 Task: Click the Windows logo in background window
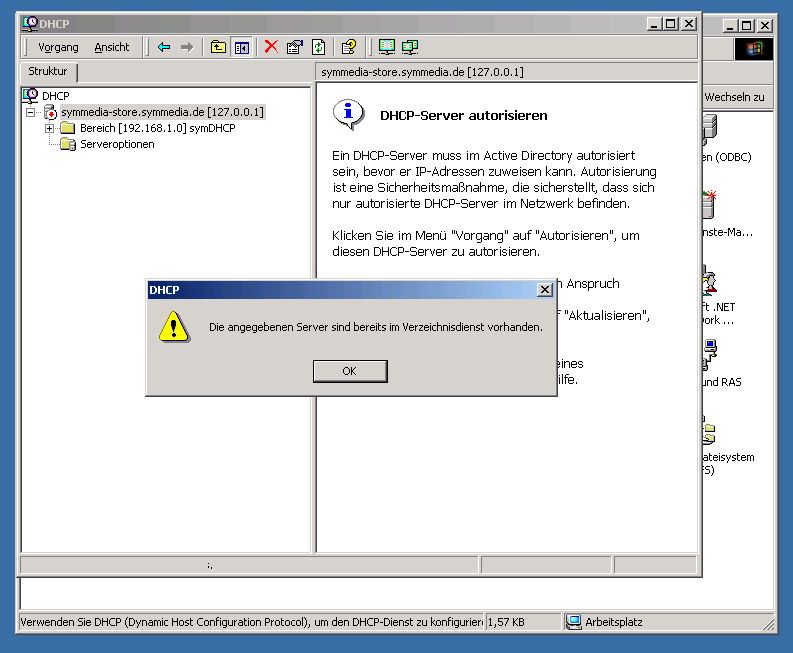(x=754, y=49)
